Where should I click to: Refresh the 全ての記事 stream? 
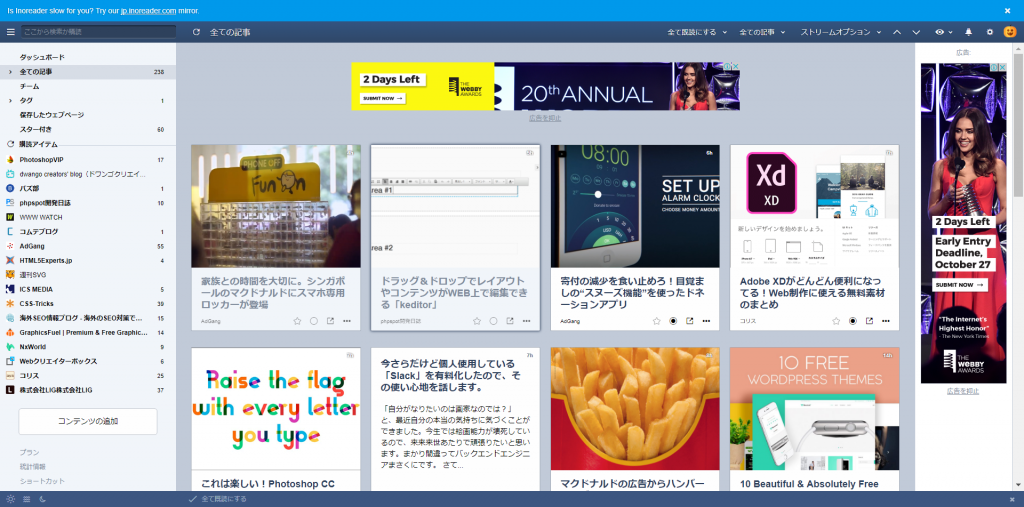pos(196,32)
